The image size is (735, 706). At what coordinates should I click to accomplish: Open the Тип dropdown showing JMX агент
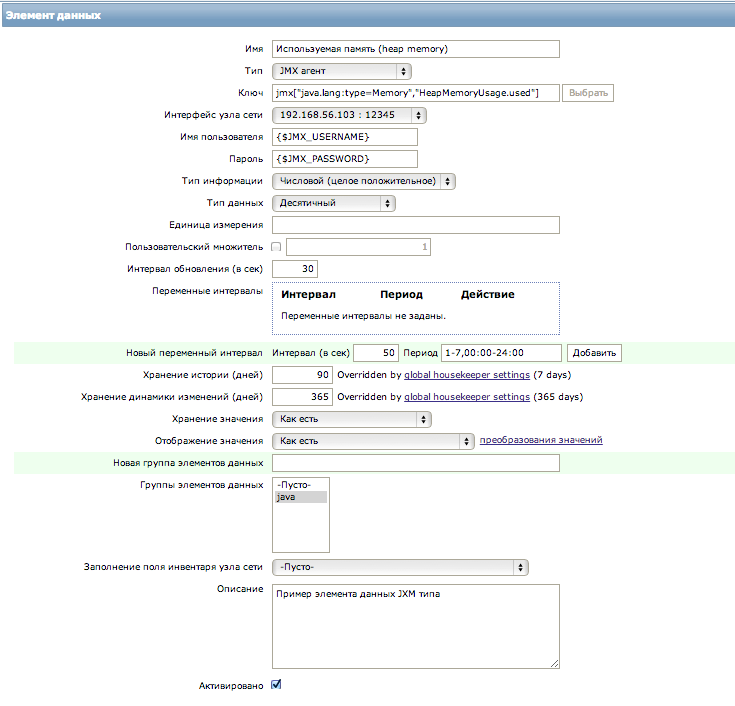point(342,71)
